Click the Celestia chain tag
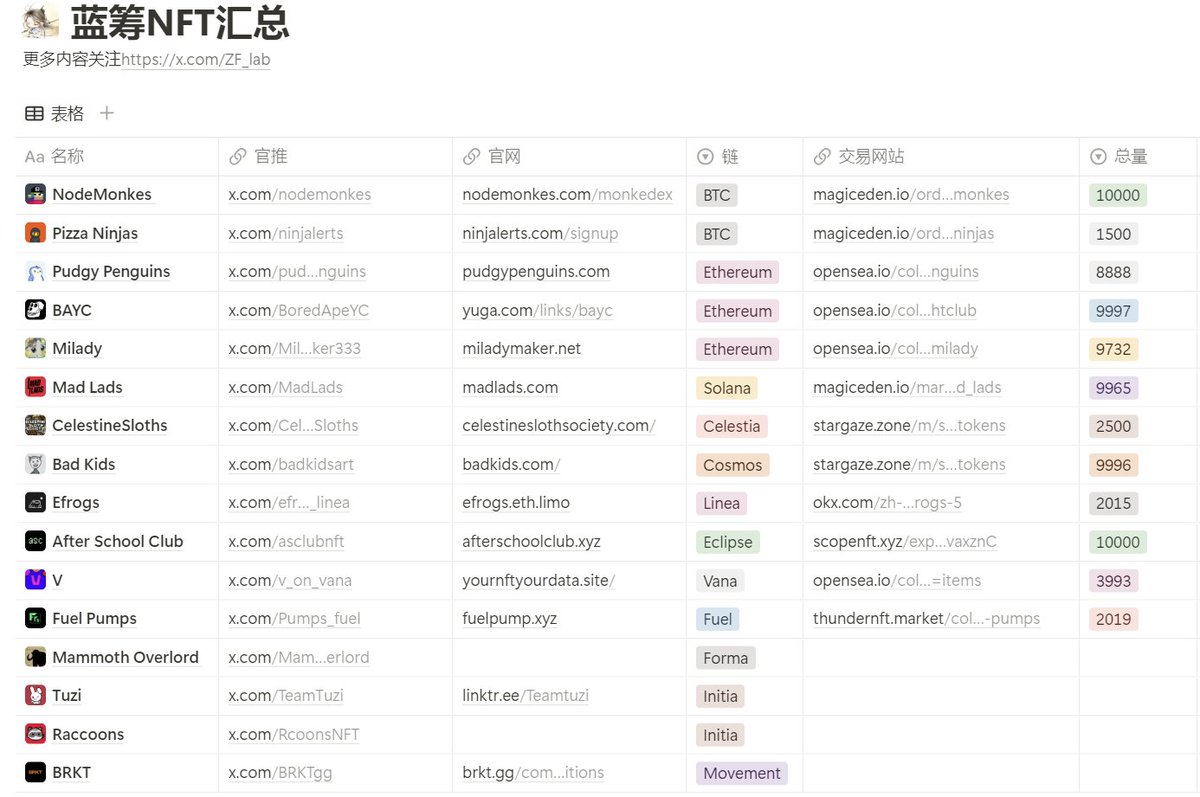This screenshot has width=1200, height=797. [x=732, y=426]
